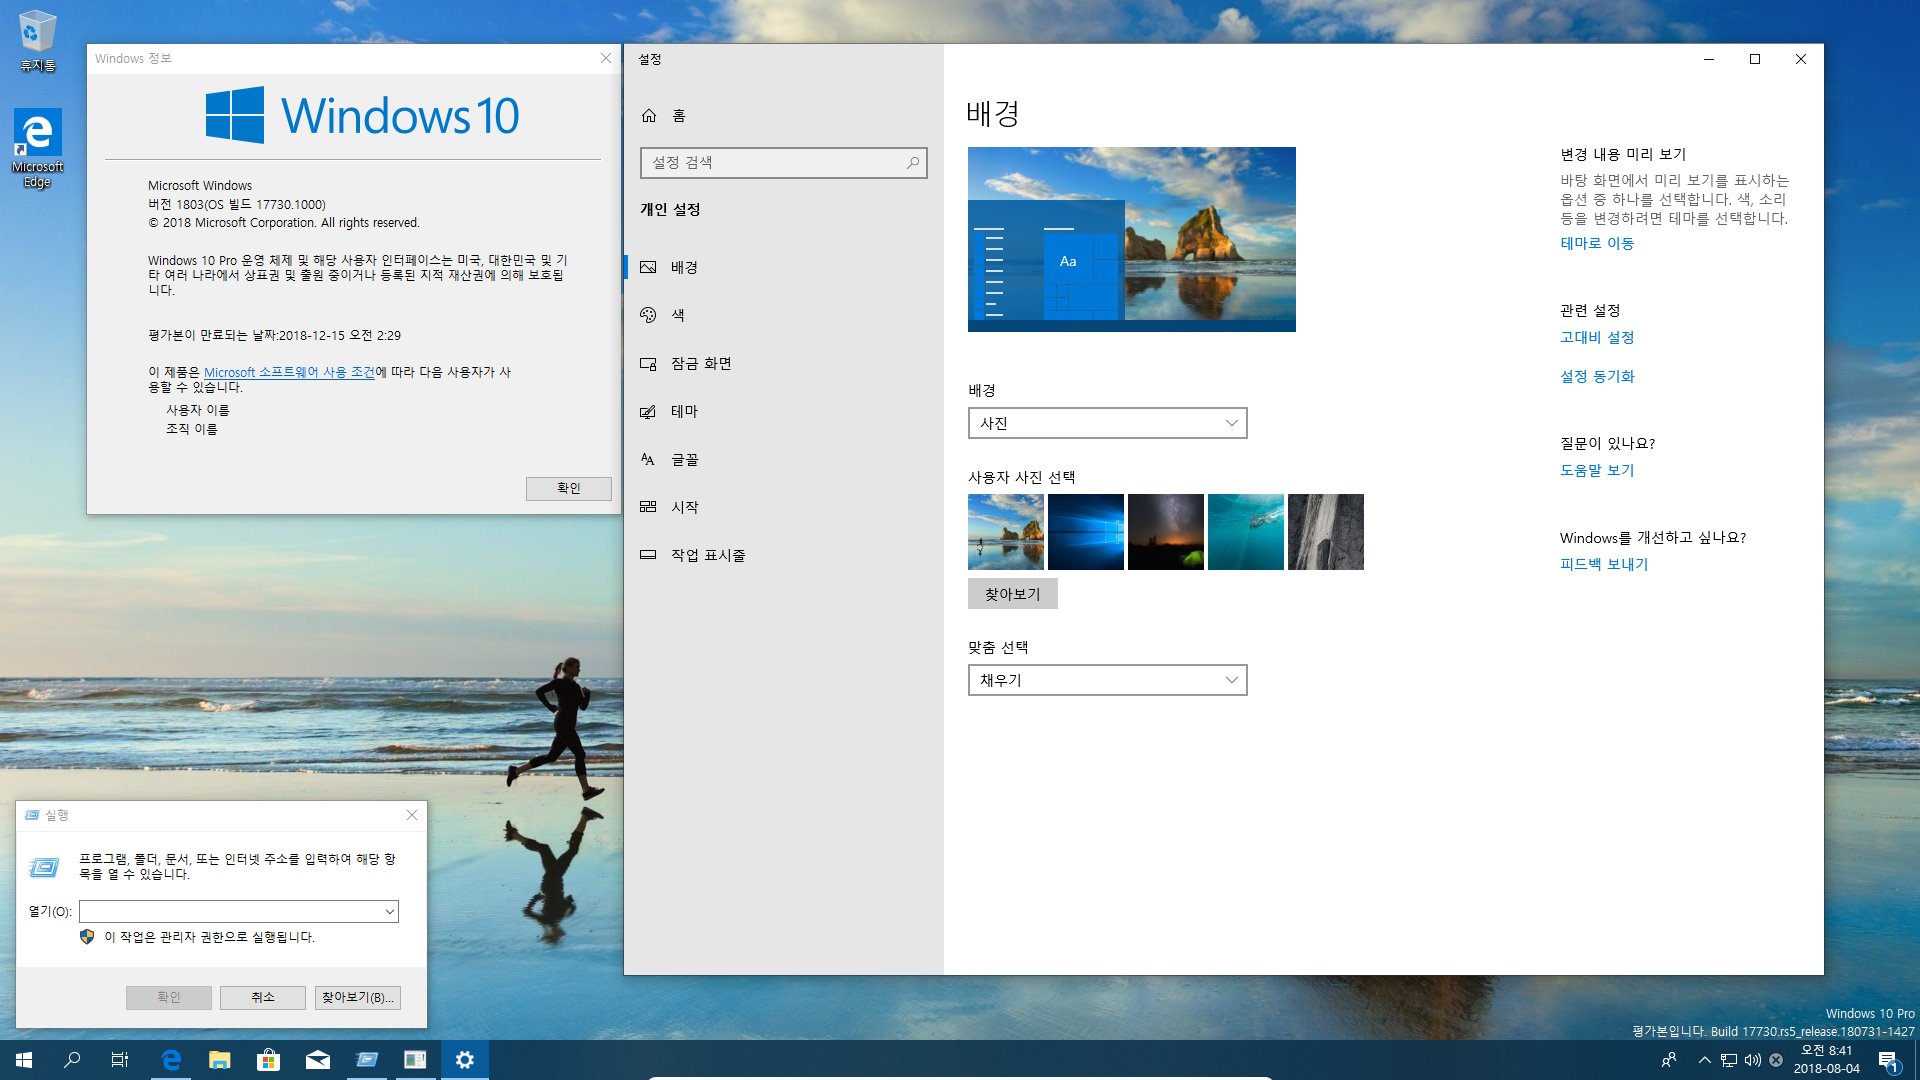Click the search magnifier in Settings search box

[x=913, y=163]
